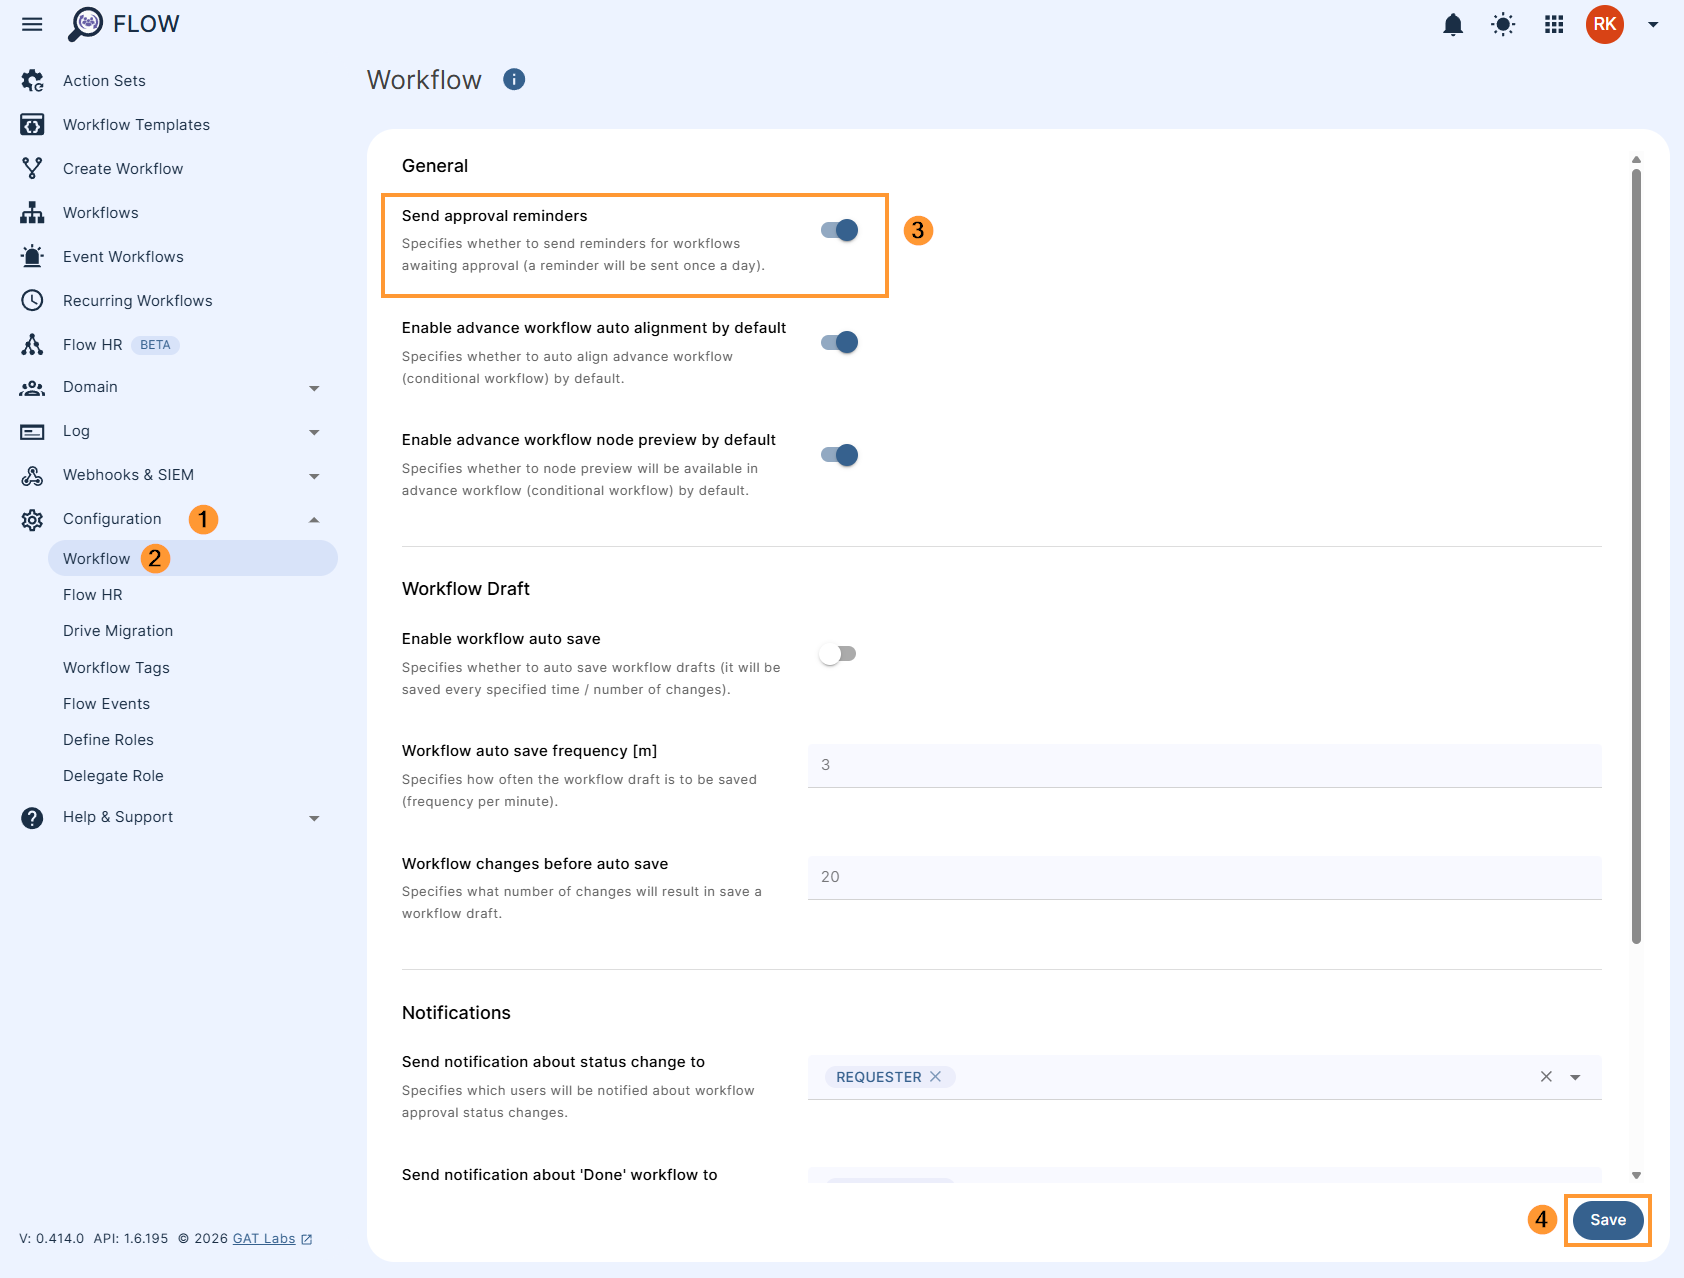Remove the REQUESTER chip
This screenshot has width=1684, height=1278.
coord(936,1077)
